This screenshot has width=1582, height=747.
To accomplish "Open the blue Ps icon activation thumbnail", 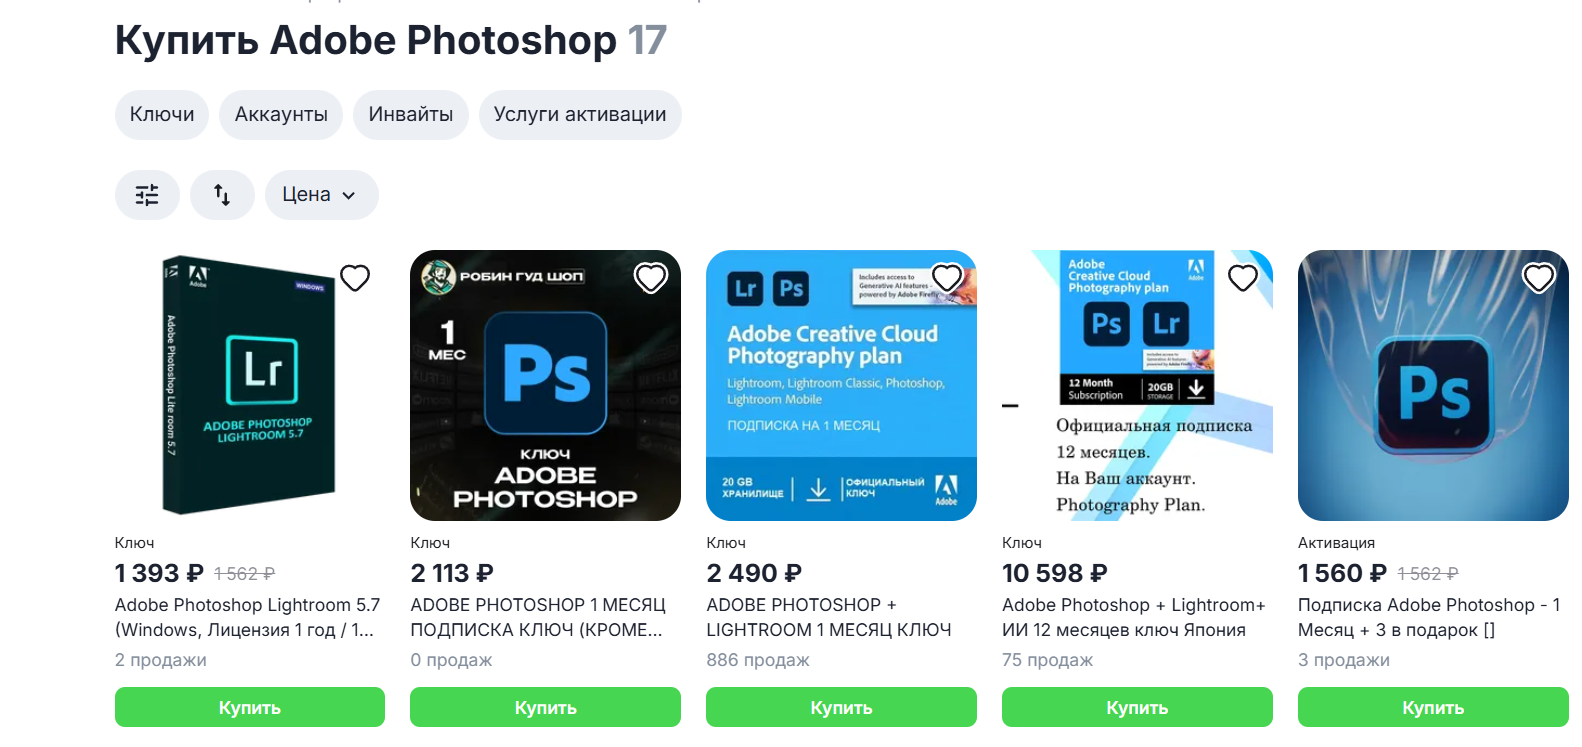I will point(1433,385).
